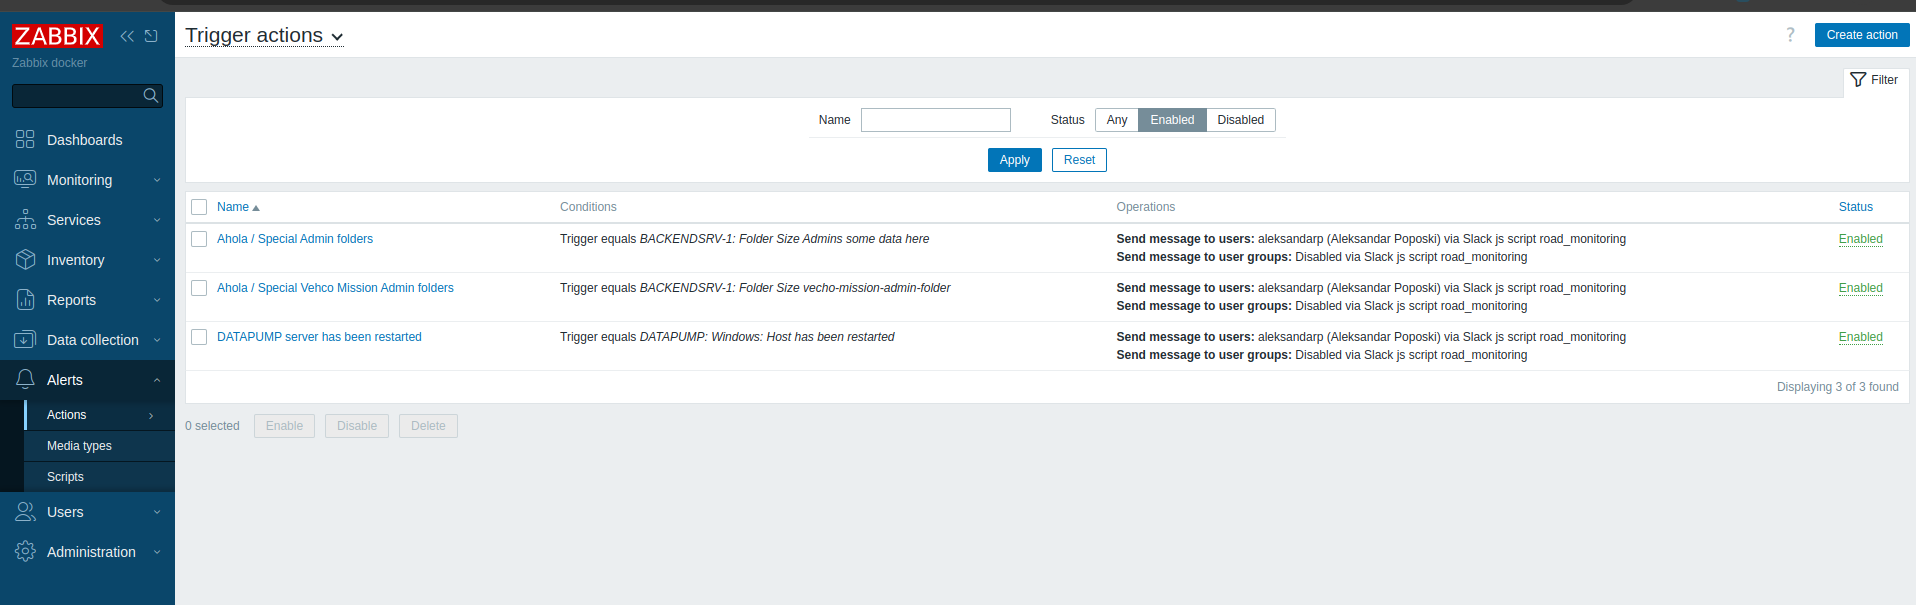Expand the Services menu chevron

[157, 220]
